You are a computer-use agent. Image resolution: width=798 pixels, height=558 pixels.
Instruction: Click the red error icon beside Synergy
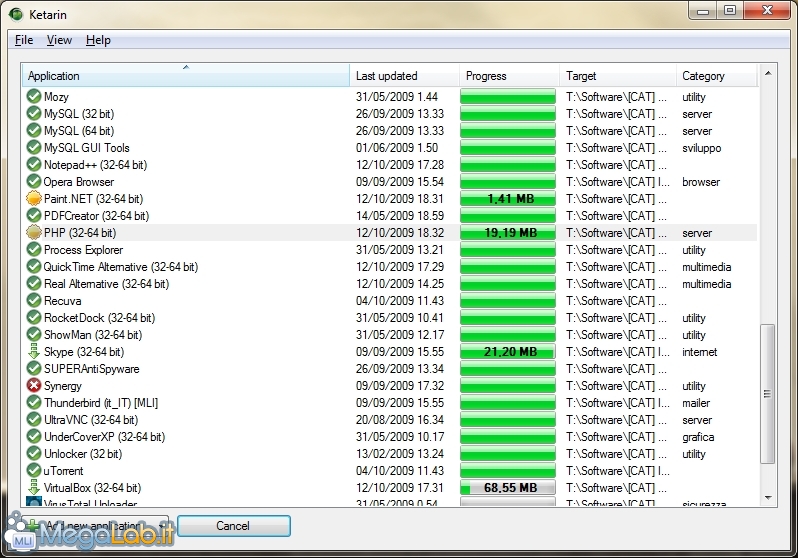34,385
